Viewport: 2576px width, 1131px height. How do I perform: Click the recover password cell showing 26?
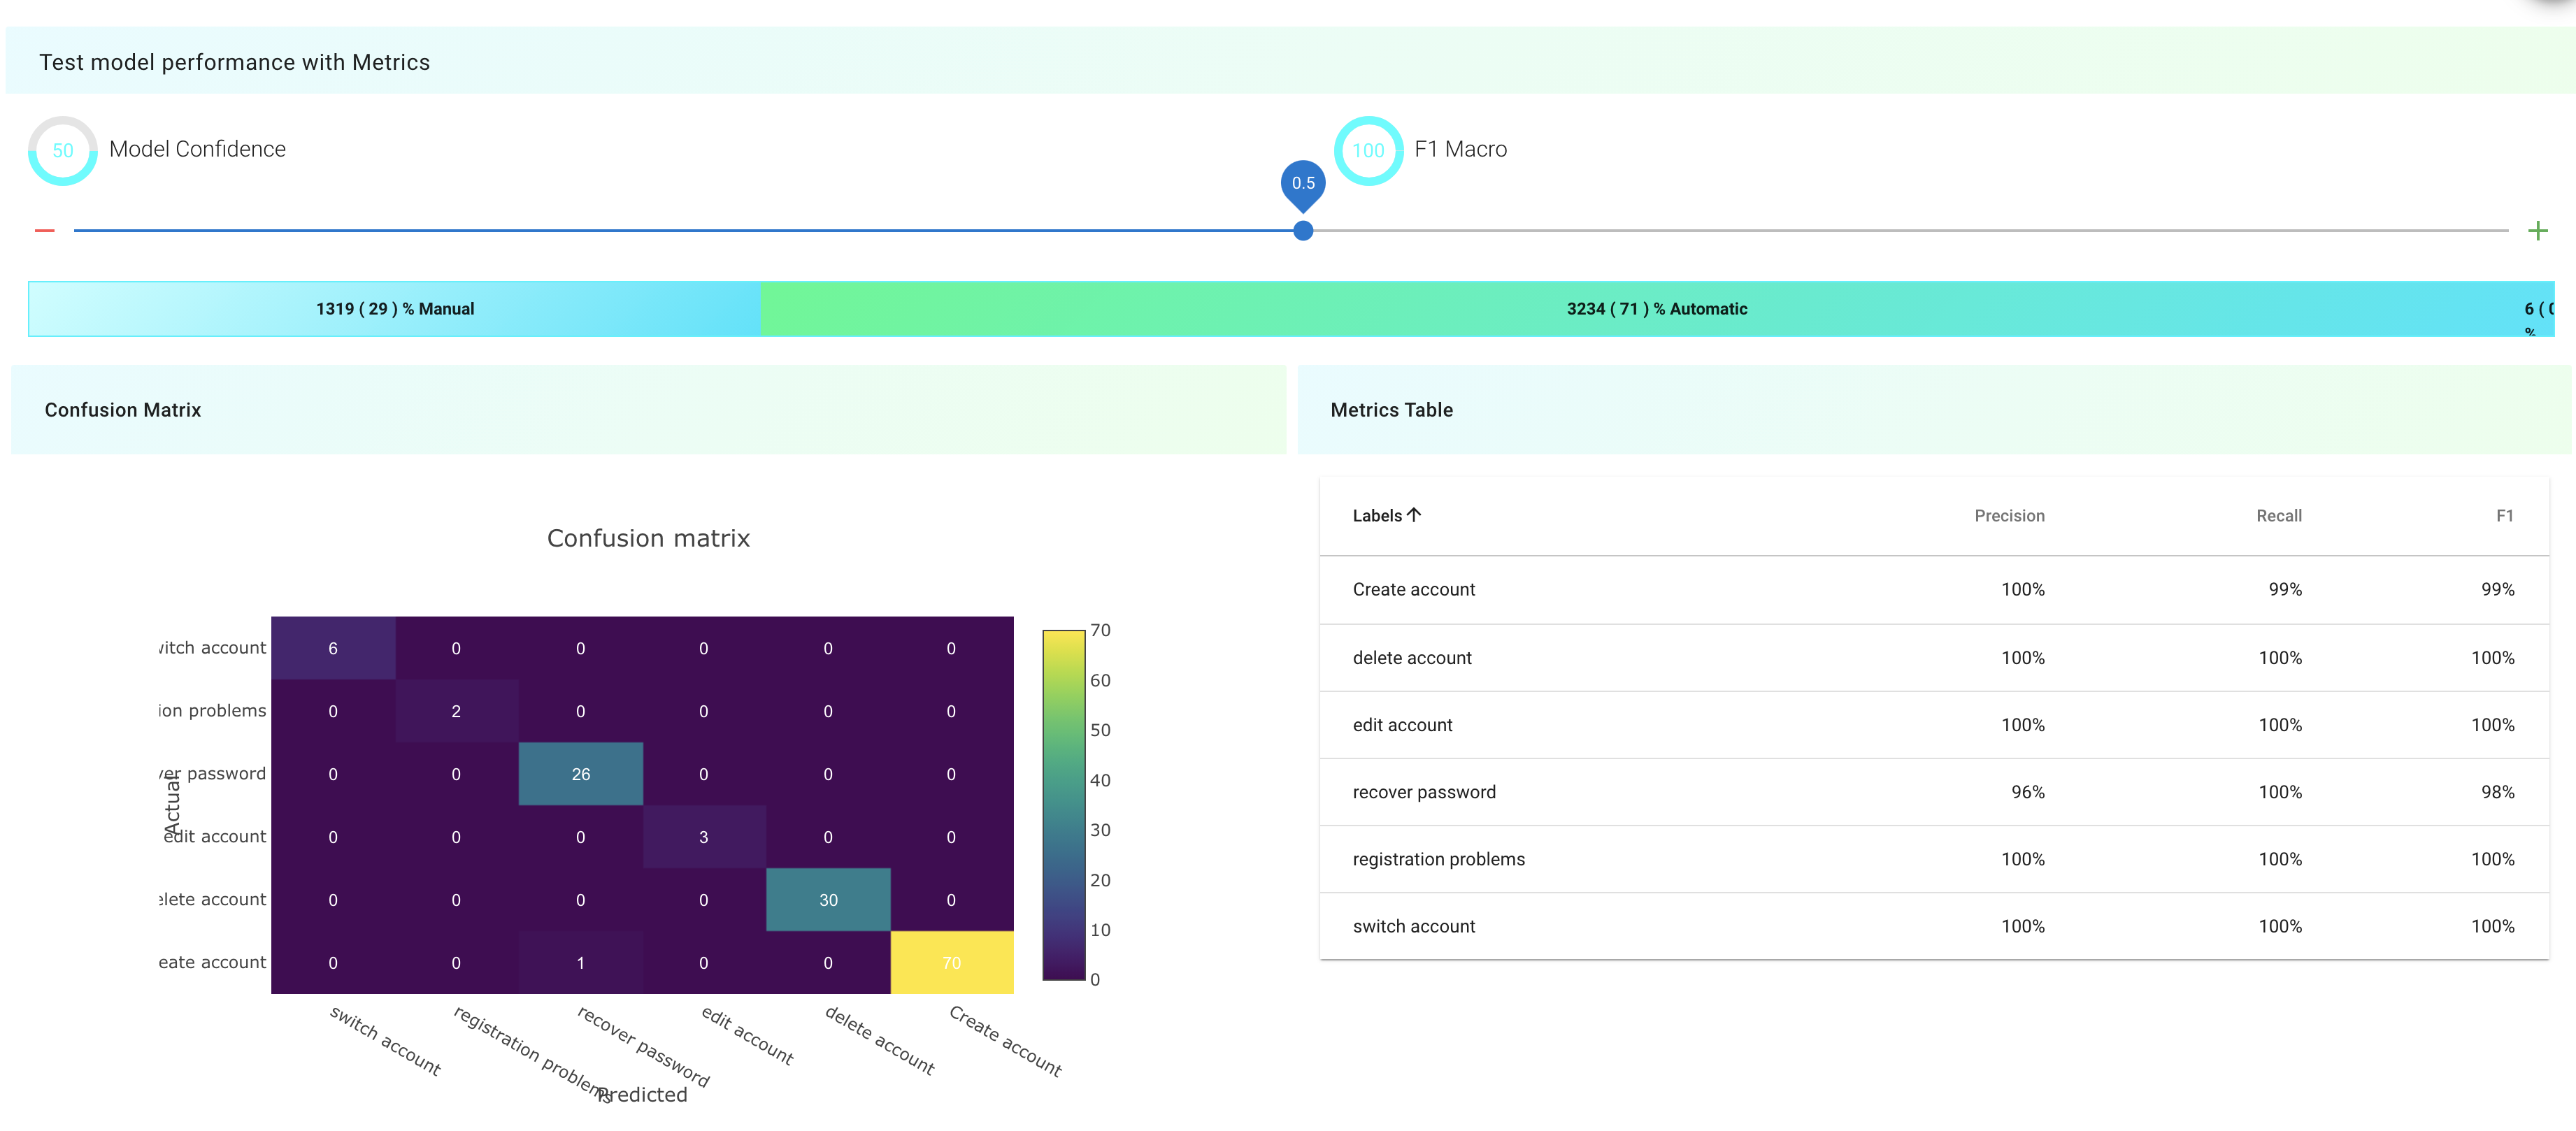580,774
